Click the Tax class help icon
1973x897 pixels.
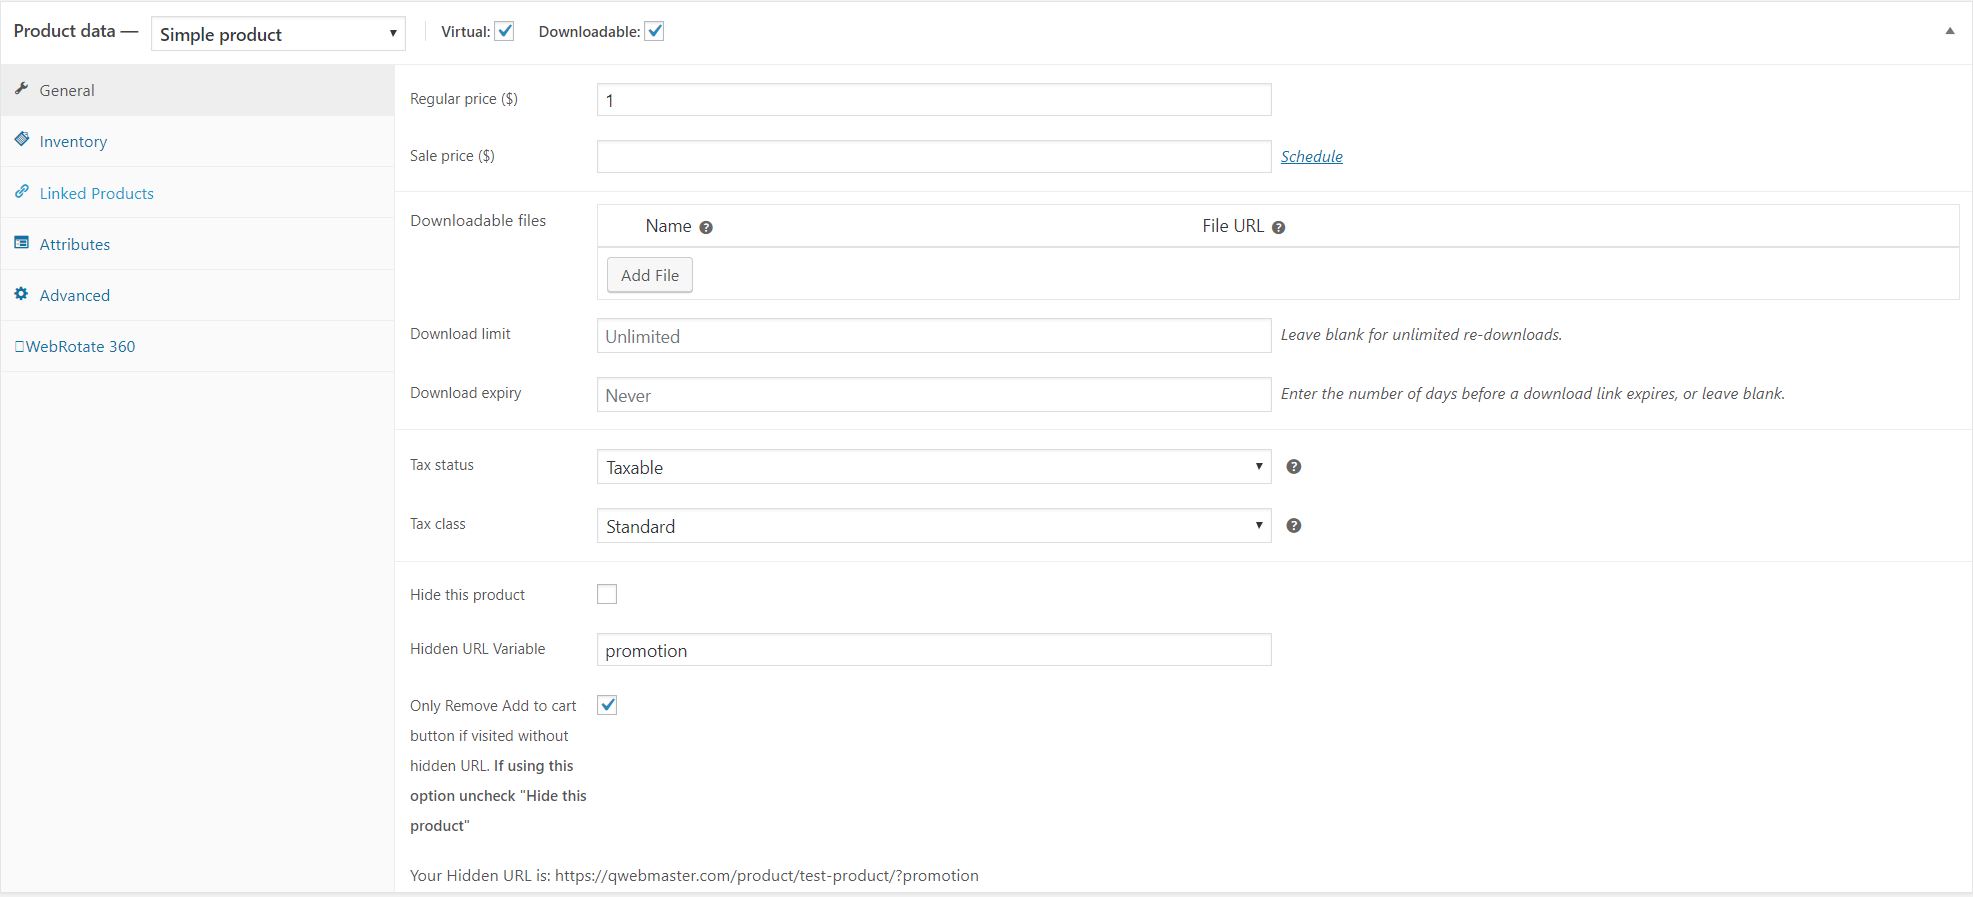1293,526
